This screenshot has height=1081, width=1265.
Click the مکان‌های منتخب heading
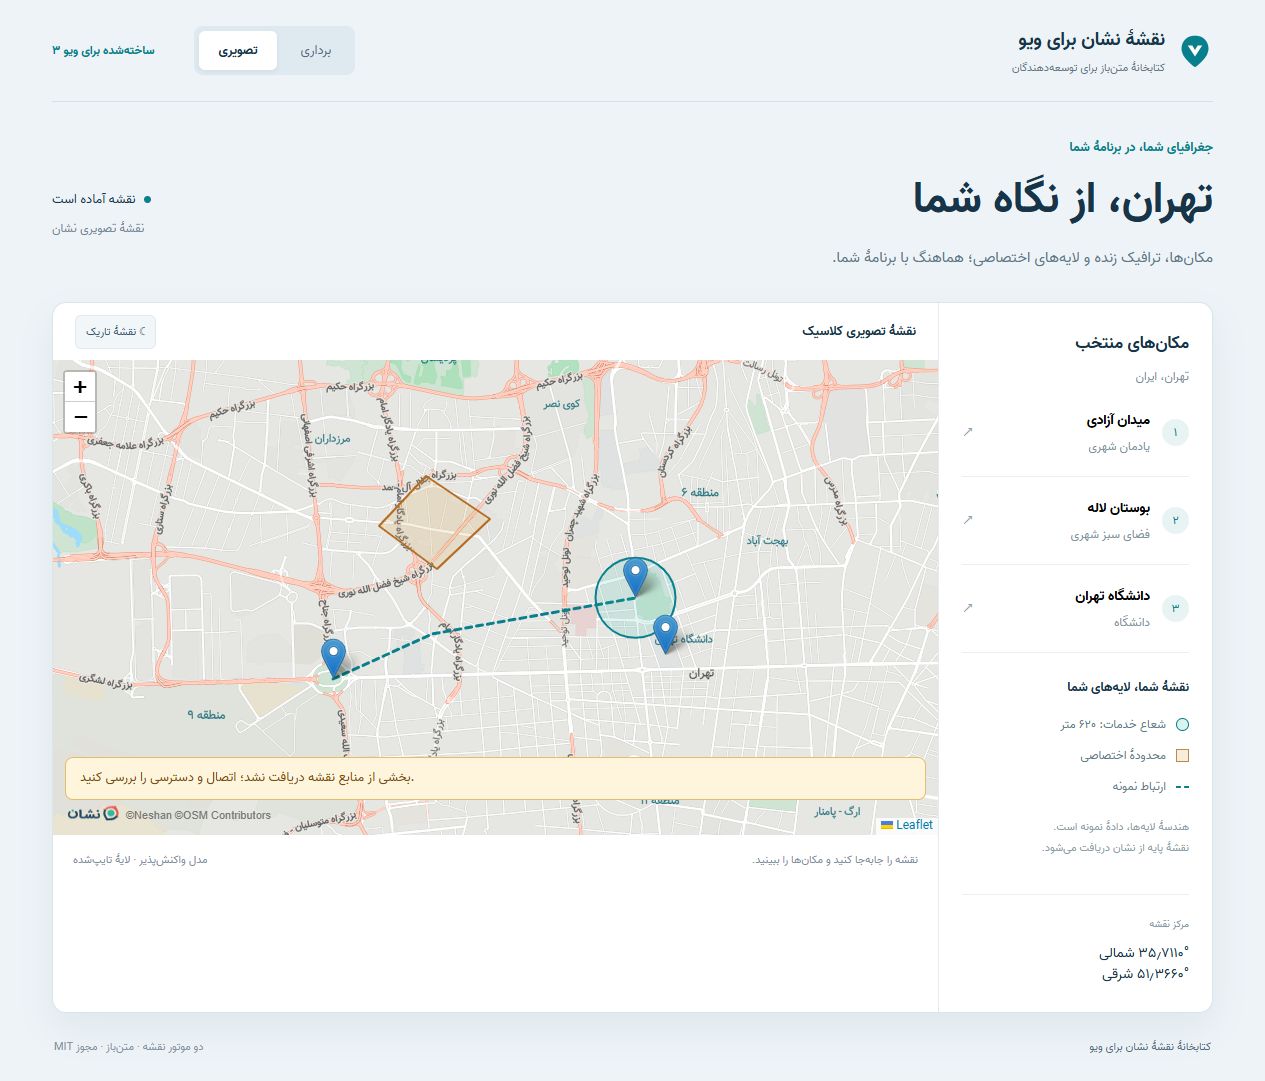pyautogui.click(x=1132, y=343)
